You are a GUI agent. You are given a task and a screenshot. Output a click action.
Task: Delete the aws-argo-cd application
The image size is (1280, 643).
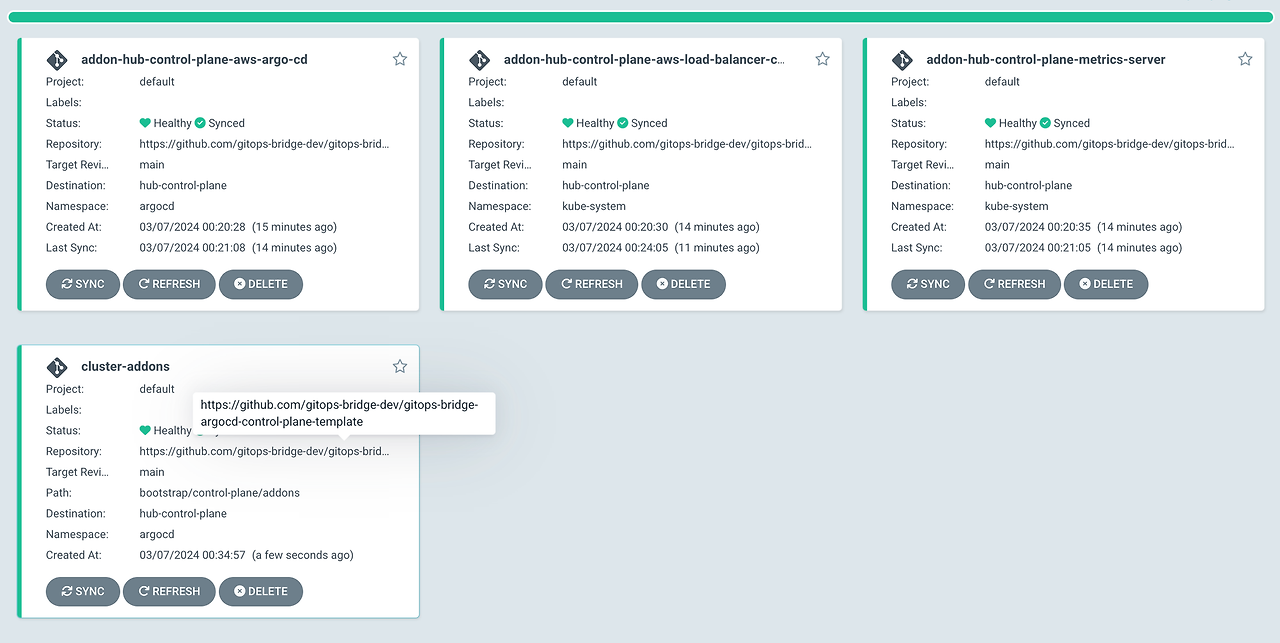tap(261, 284)
